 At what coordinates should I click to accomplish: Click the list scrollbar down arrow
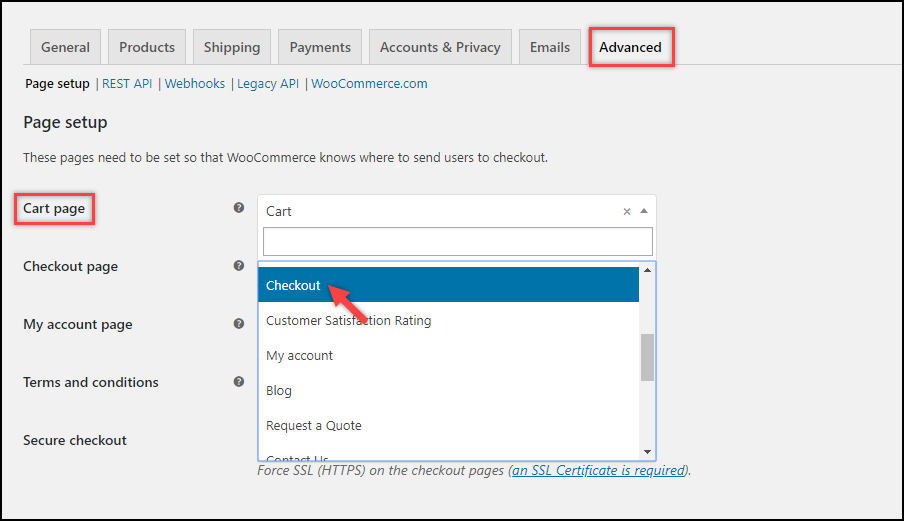[x=647, y=452]
